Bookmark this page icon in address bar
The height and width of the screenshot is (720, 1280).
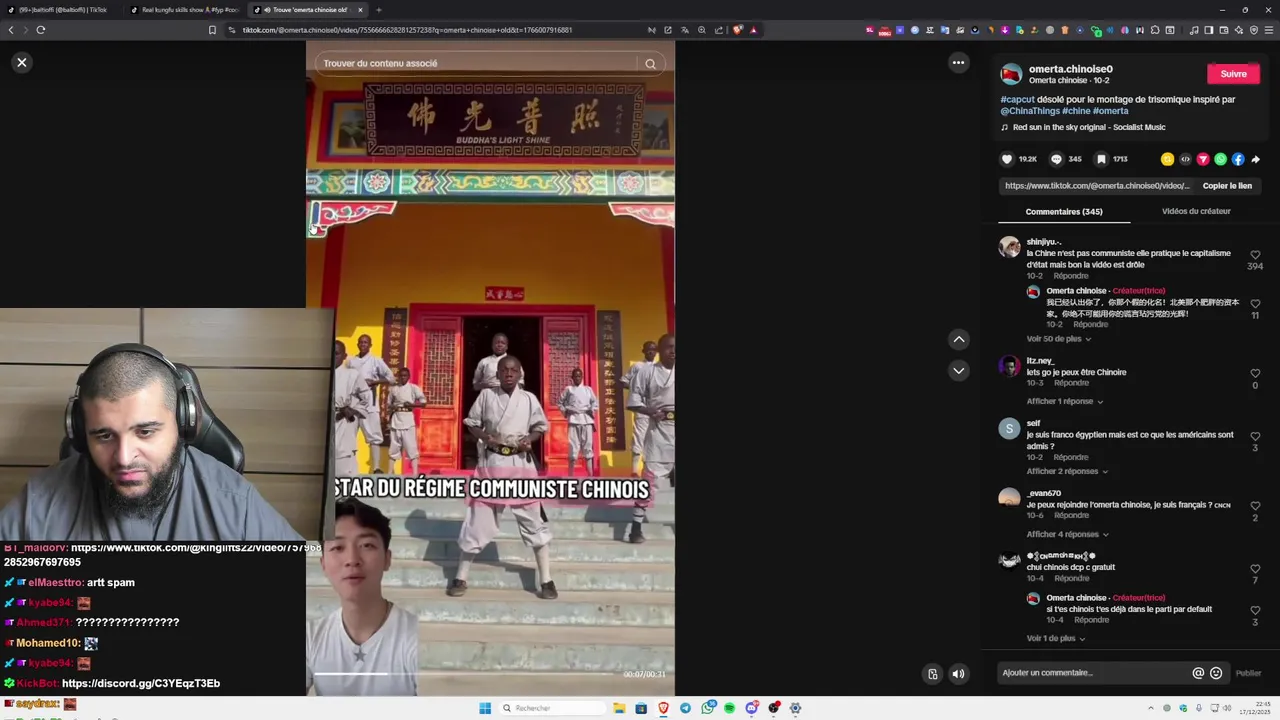212,30
